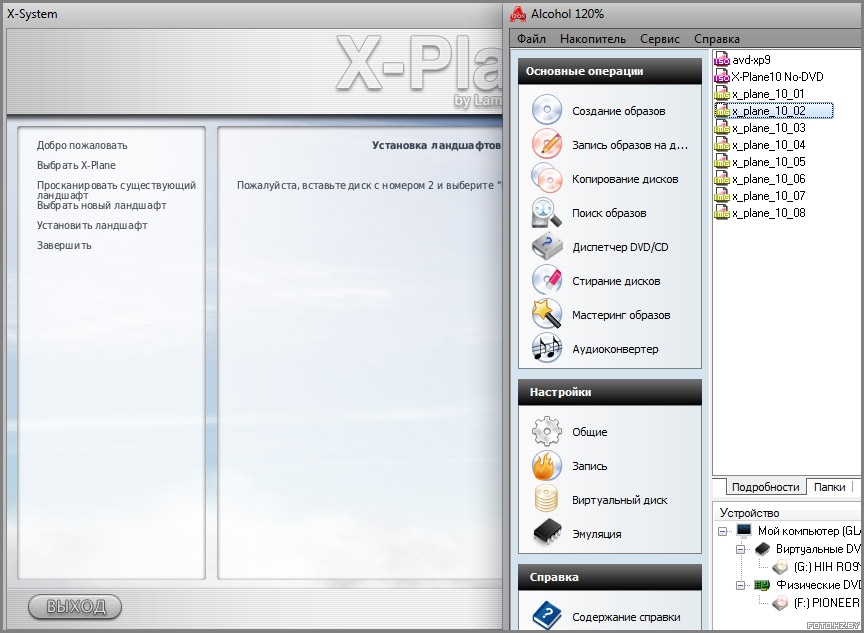Open the Накопитель menu
The image size is (864, 633).
click(x=593, y=39)
